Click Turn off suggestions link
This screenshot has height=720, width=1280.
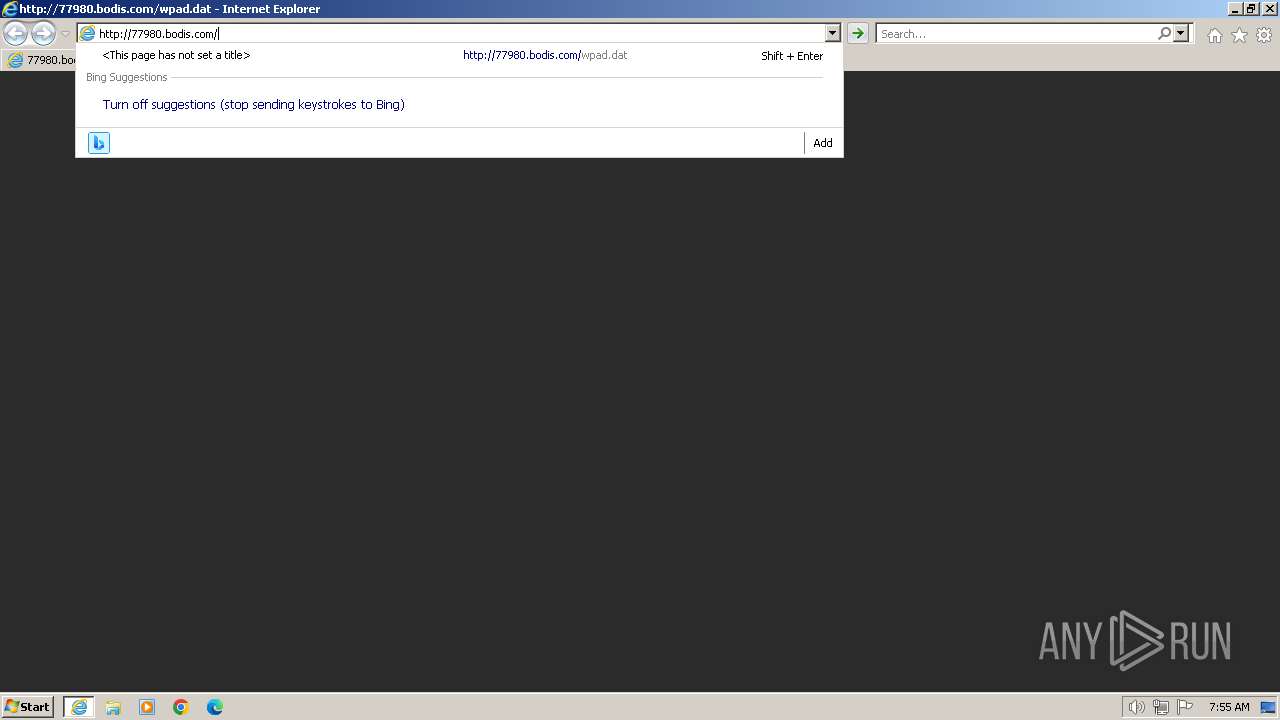(x=253, y=105)
